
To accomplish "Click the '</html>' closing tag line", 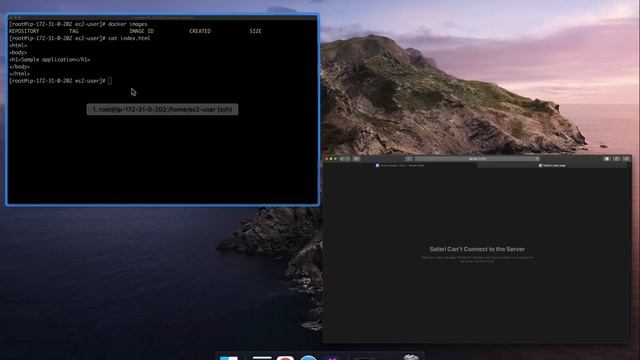I will (x=19, y=74).
